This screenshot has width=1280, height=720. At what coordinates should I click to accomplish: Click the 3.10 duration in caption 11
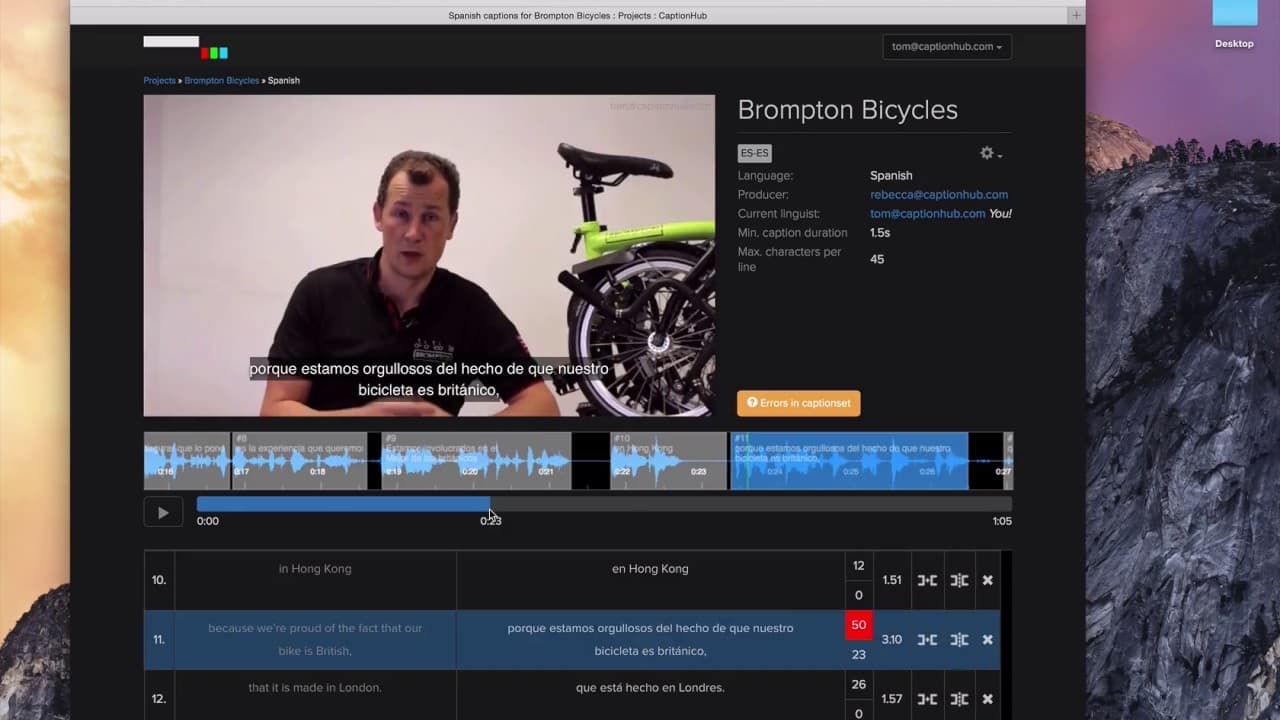coord(892,640)
